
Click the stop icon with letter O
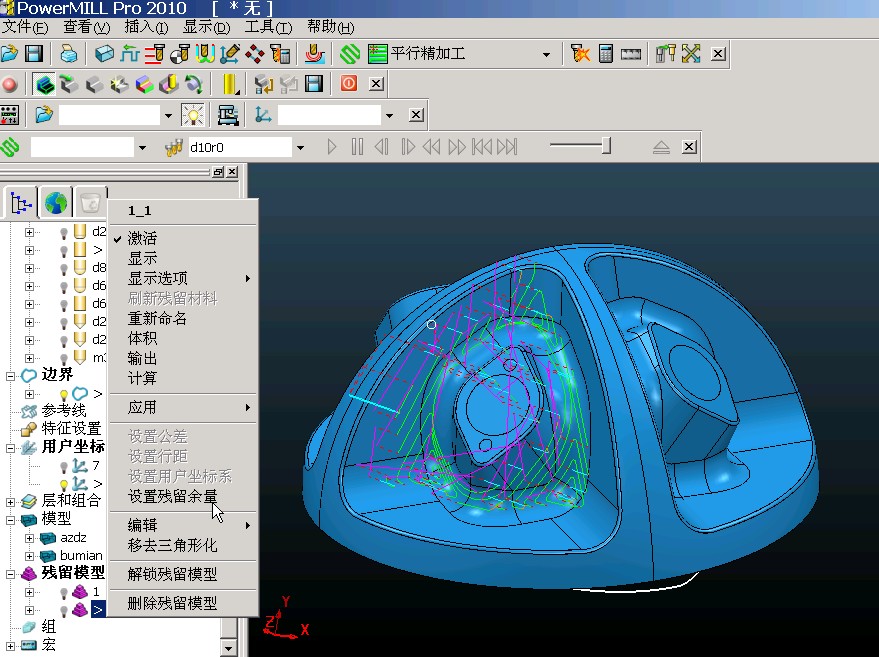tap(350, 85)
